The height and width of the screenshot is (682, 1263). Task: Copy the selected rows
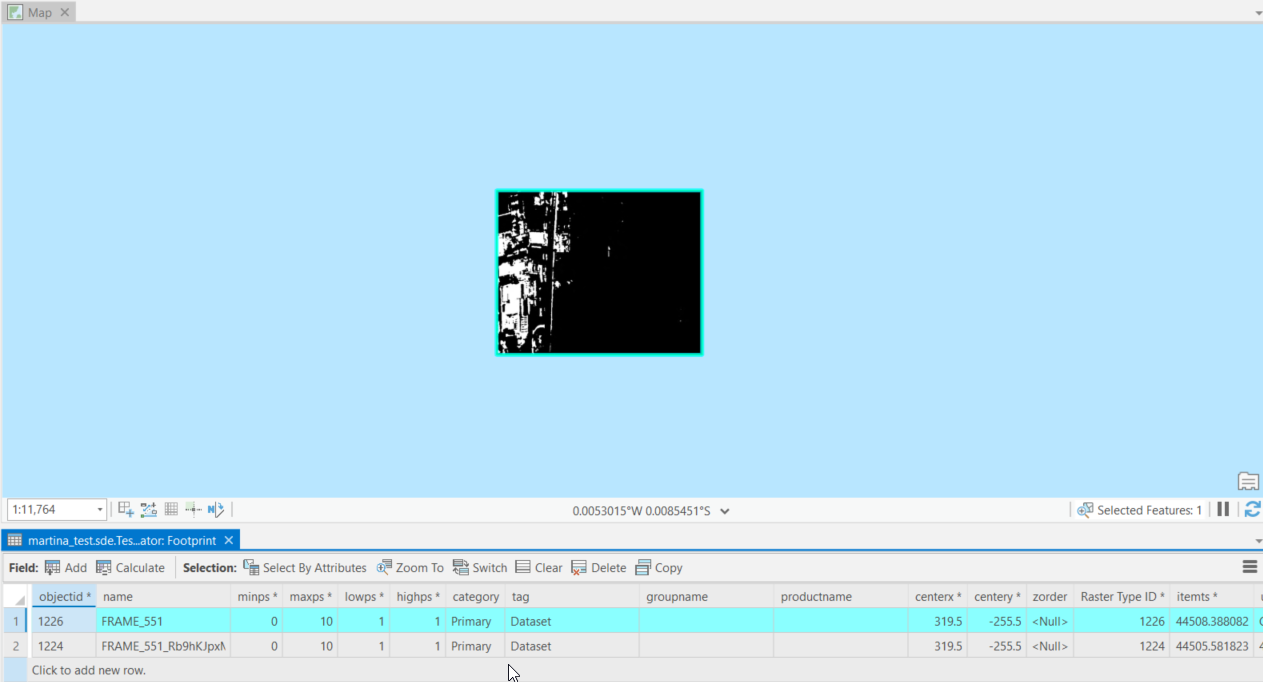click(659, 567)
